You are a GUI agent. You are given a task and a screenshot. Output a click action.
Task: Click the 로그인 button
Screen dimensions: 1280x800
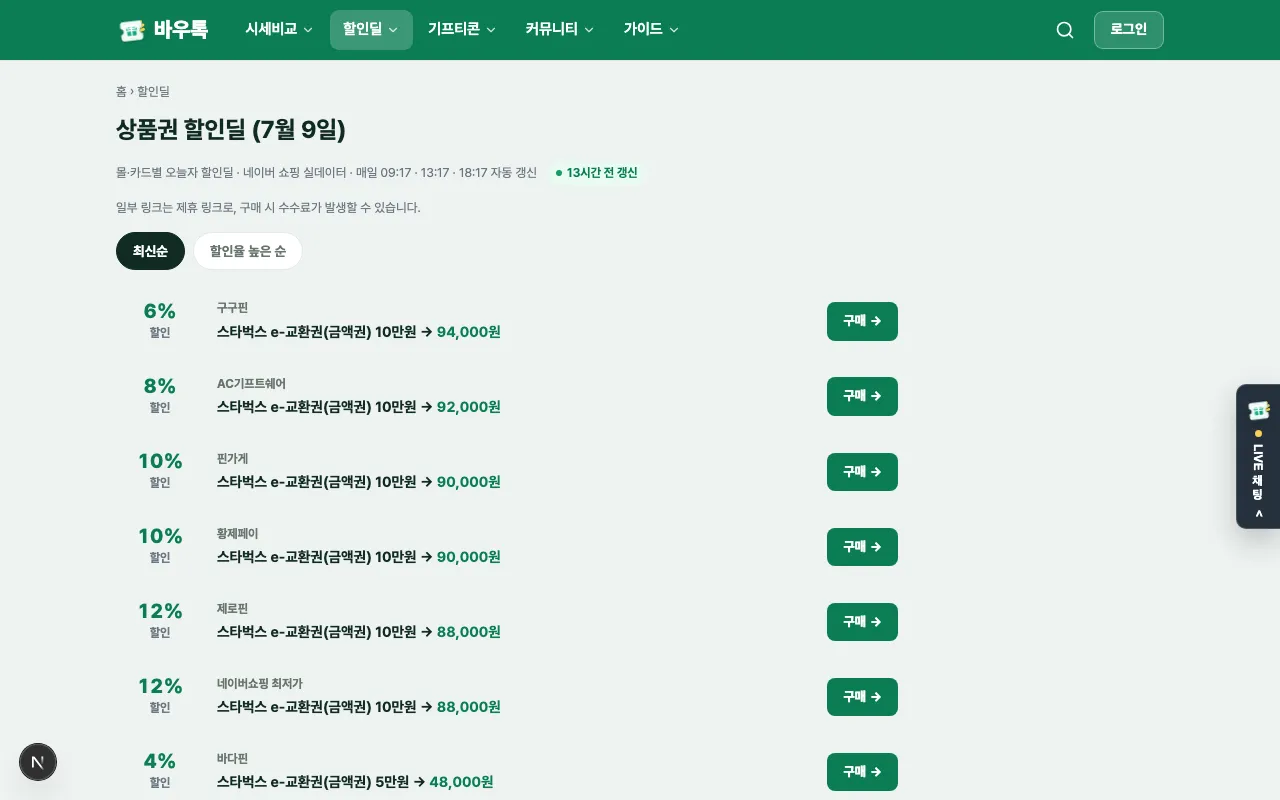[x=1129, y=30]
